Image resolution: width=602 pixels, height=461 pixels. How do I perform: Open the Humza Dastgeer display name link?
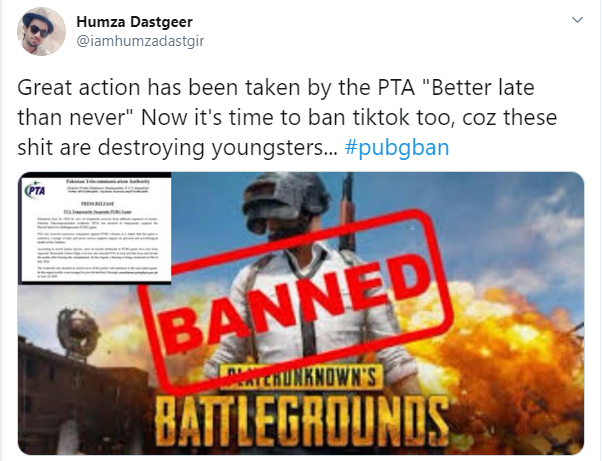(x=134, y=22)
